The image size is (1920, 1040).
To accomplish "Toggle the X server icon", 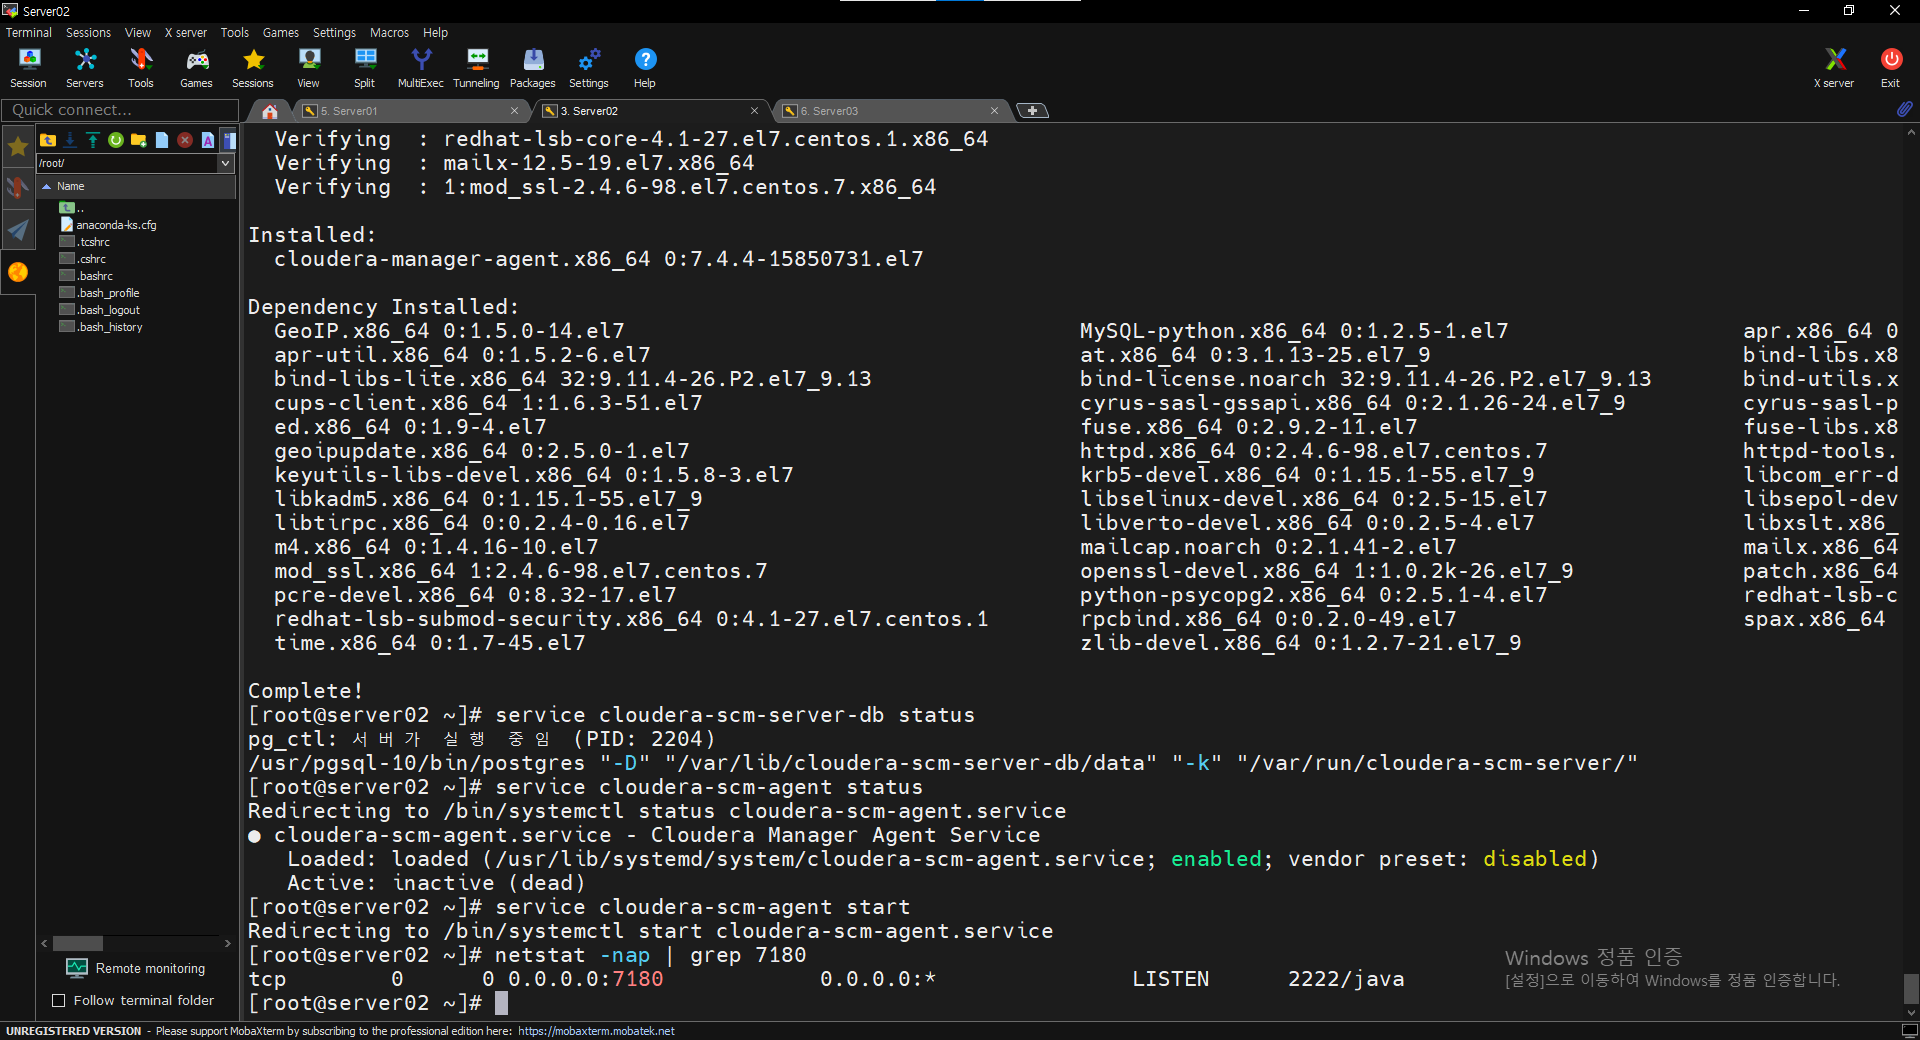I will 1835,68.
